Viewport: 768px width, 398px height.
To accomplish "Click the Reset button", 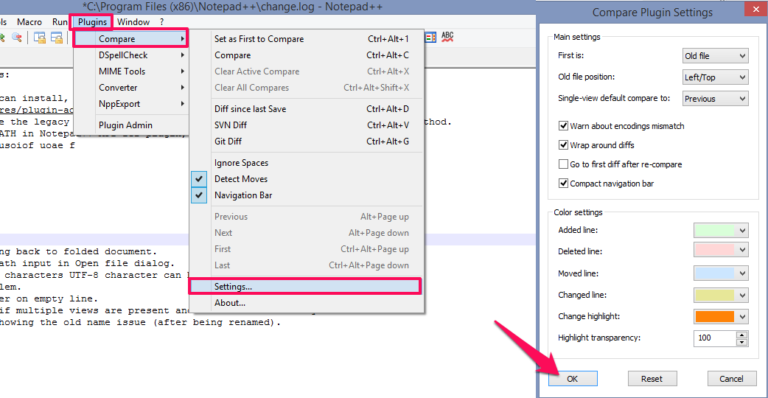I will tap(652, 378).
